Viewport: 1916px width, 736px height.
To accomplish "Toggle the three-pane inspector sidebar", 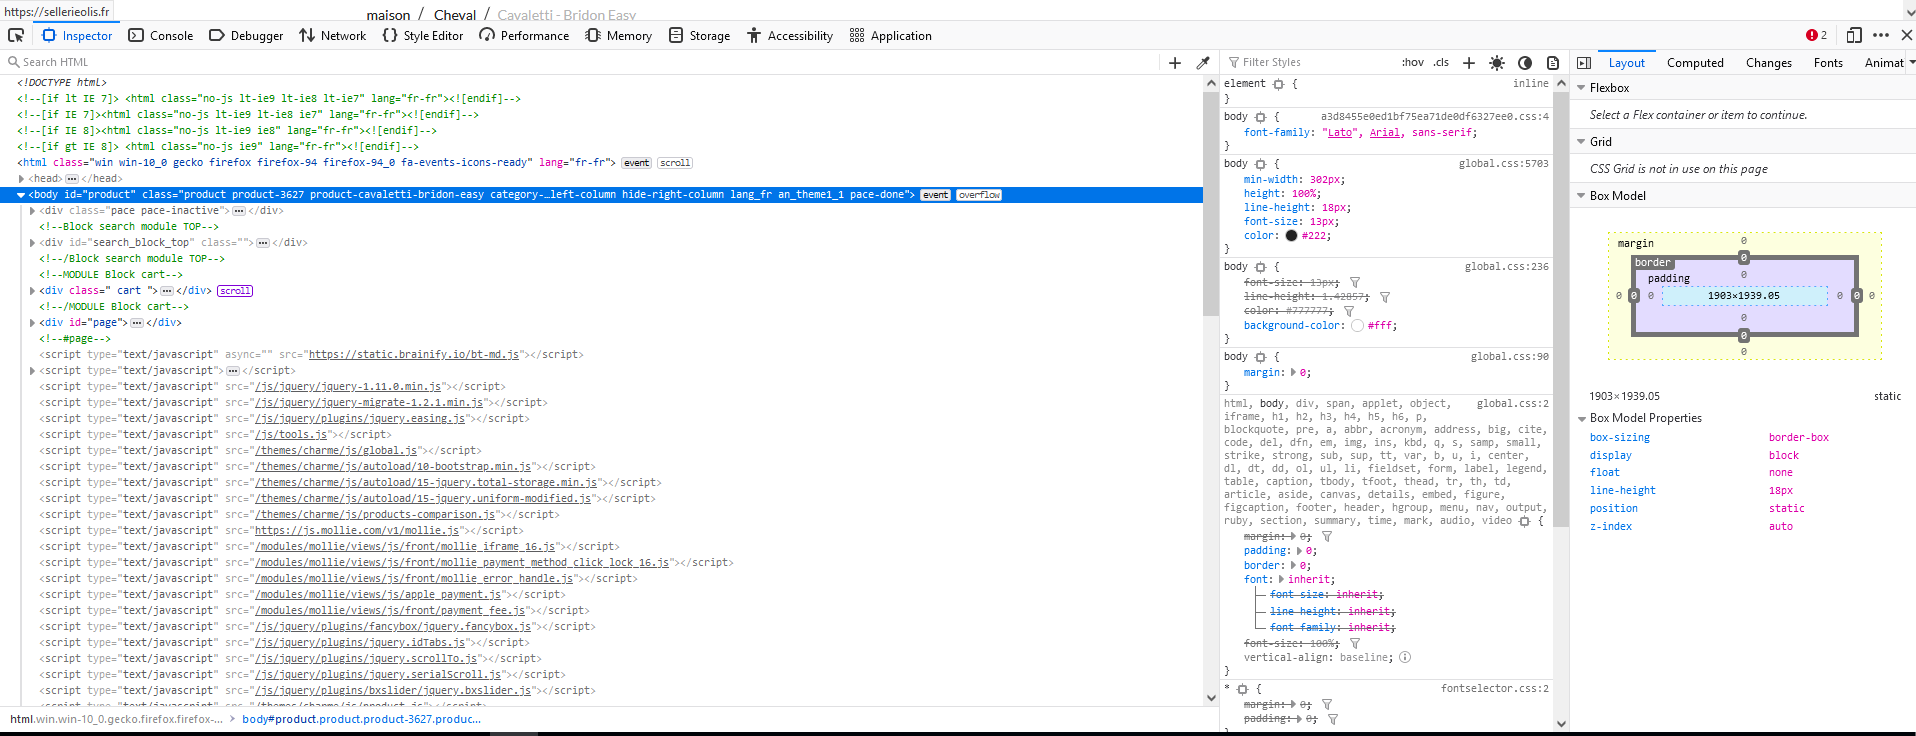I will [1584, 62].
